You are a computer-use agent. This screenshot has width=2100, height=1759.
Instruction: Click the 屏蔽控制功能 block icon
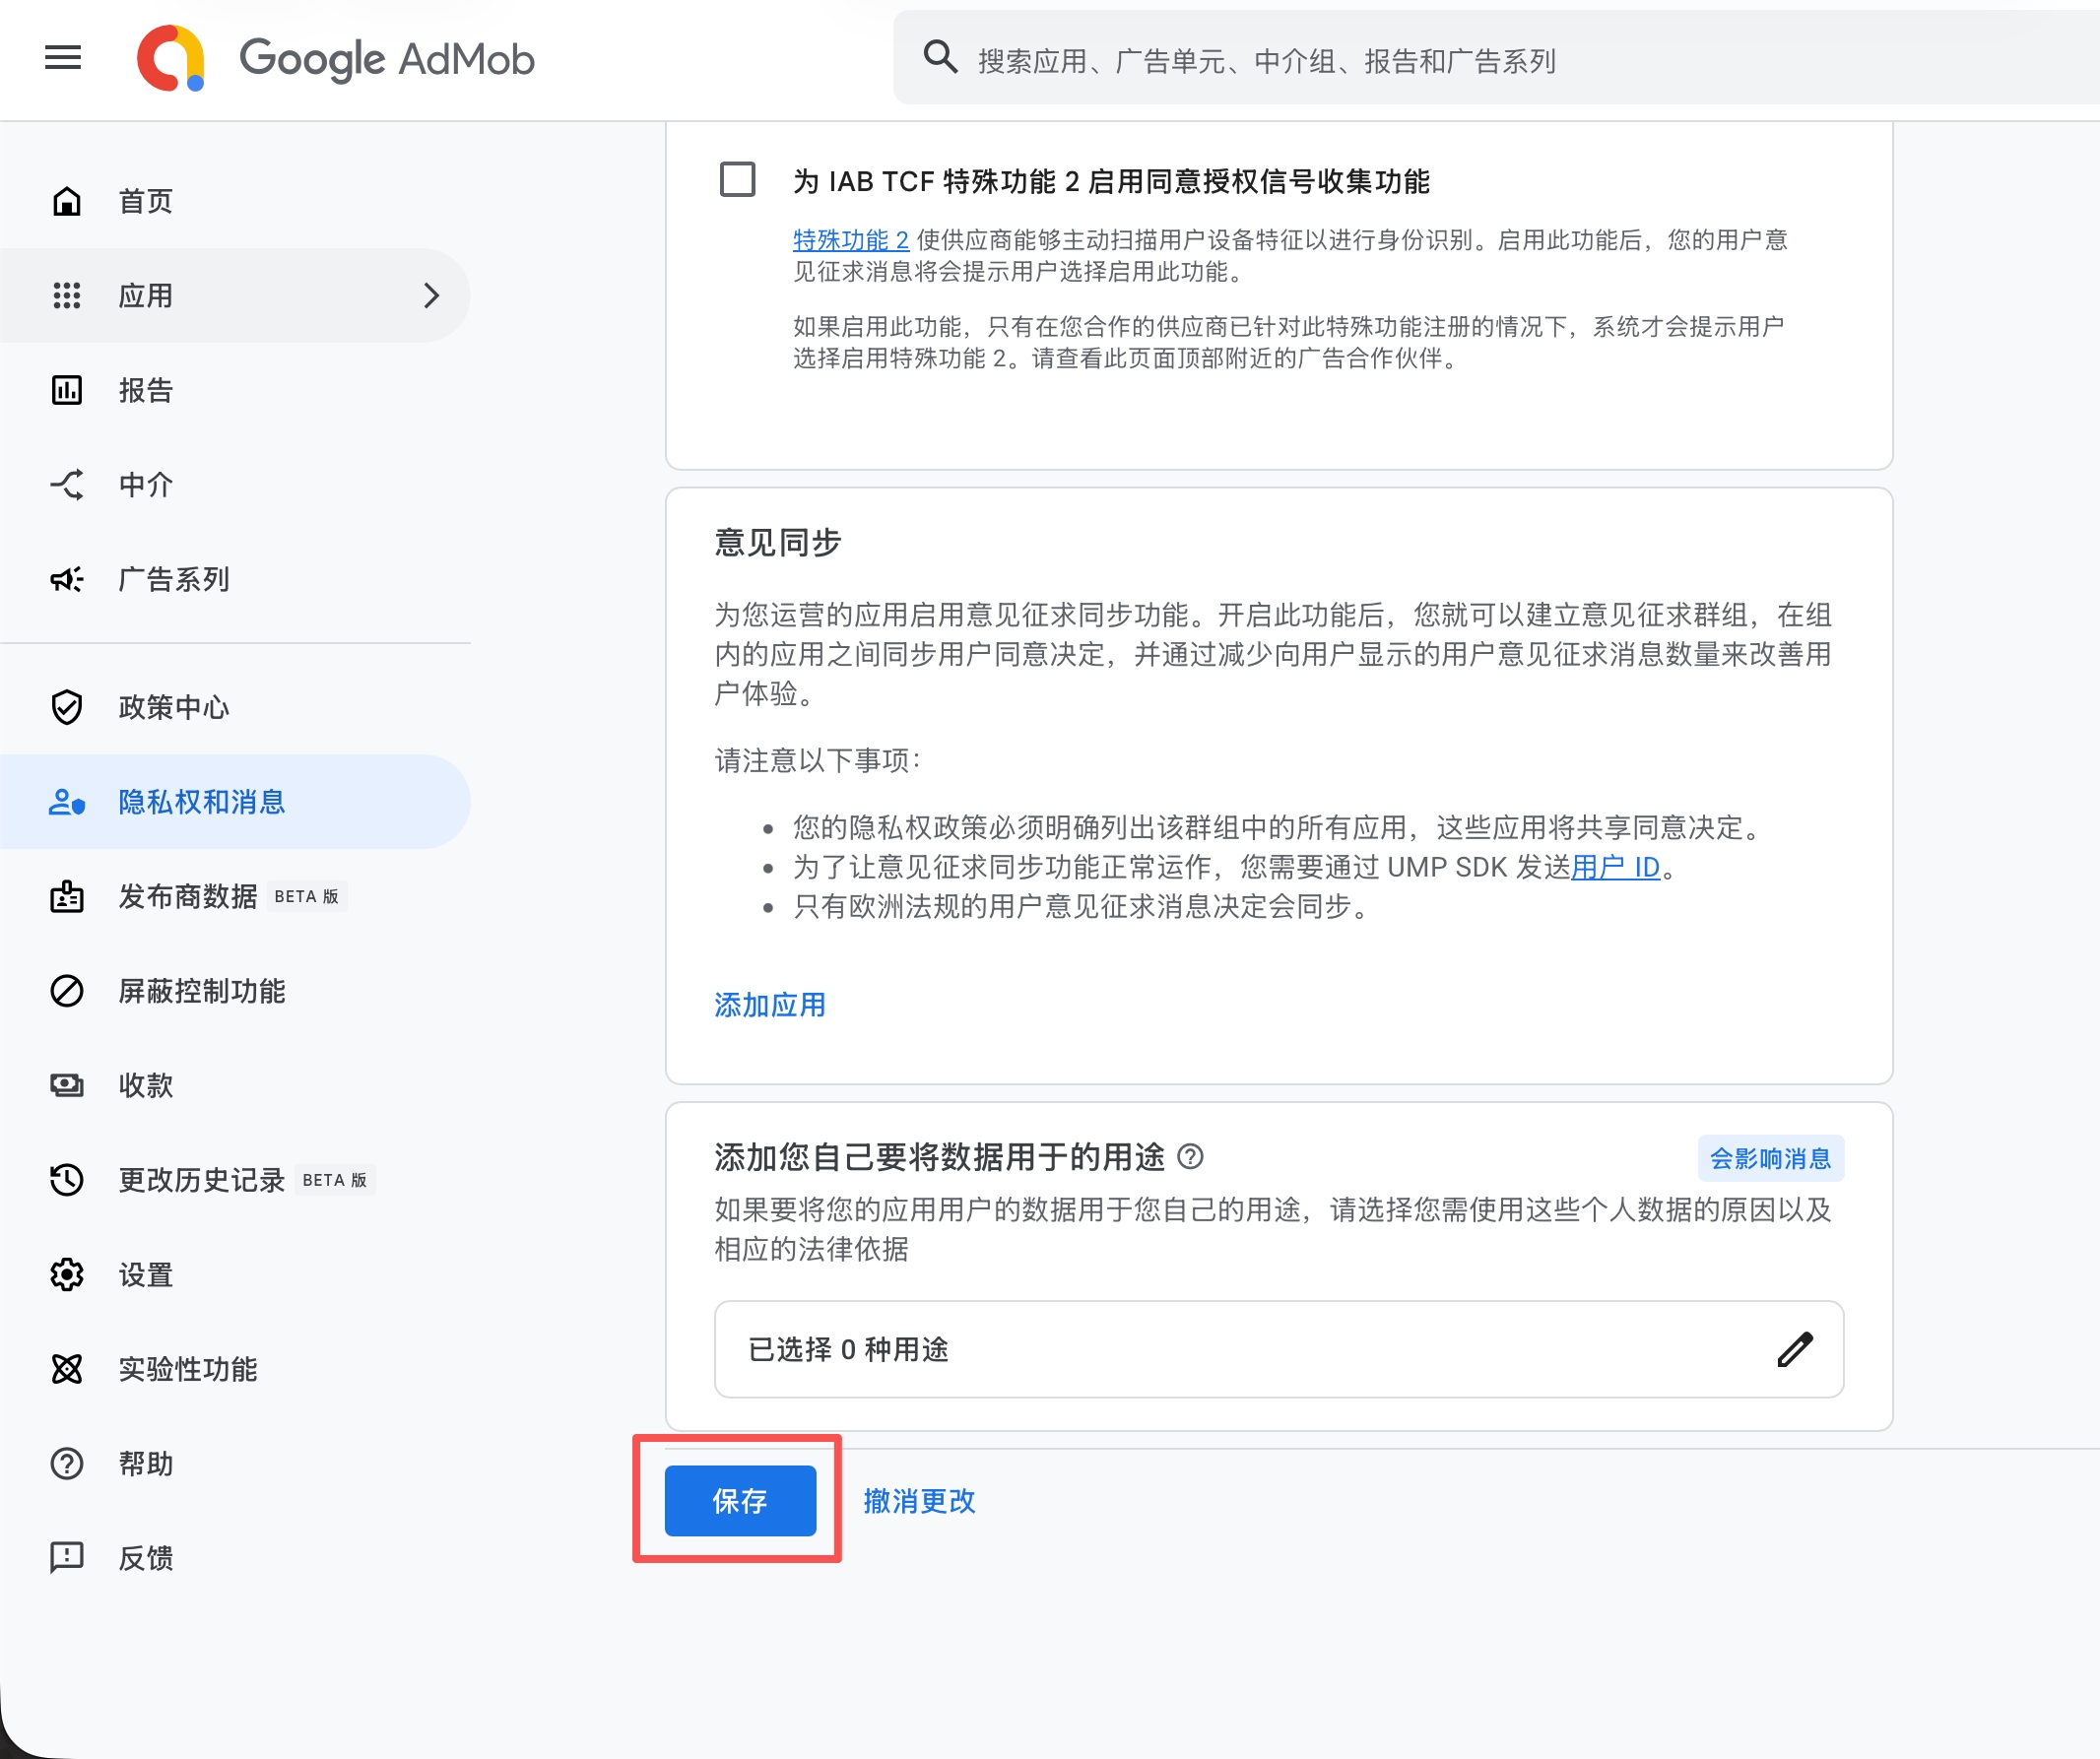pos(67,991)
